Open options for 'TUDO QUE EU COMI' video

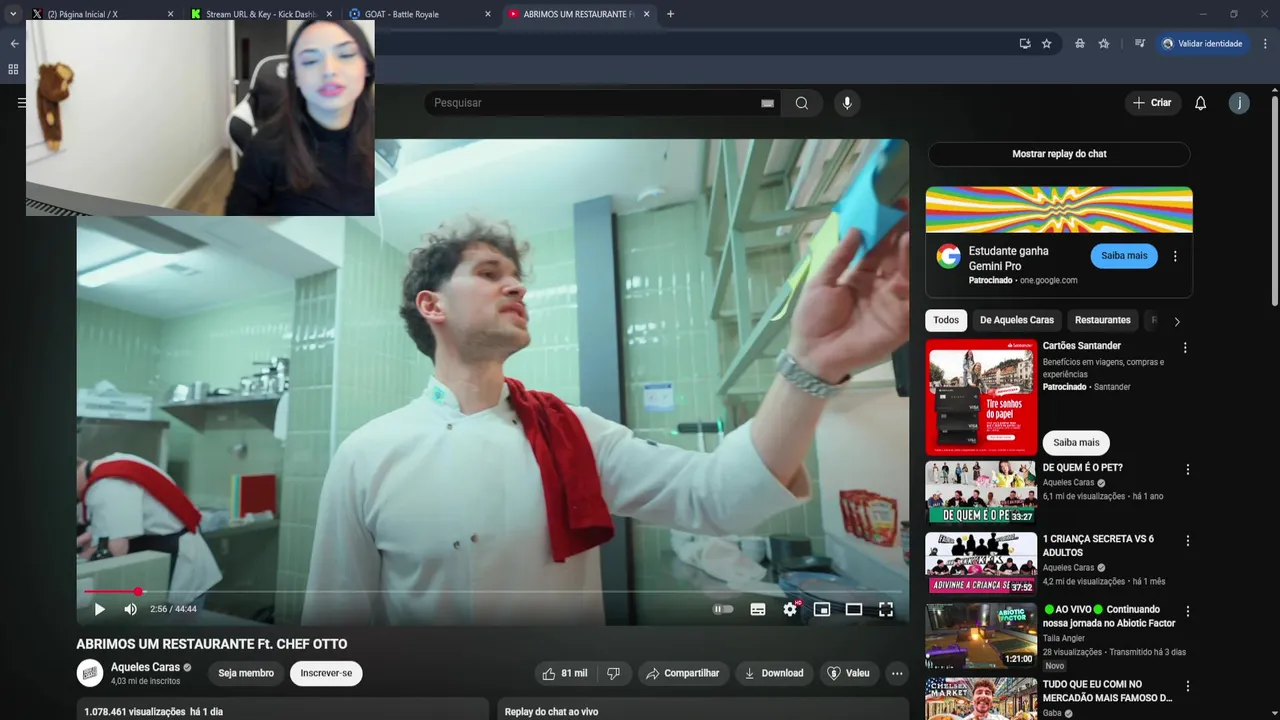1188,686
